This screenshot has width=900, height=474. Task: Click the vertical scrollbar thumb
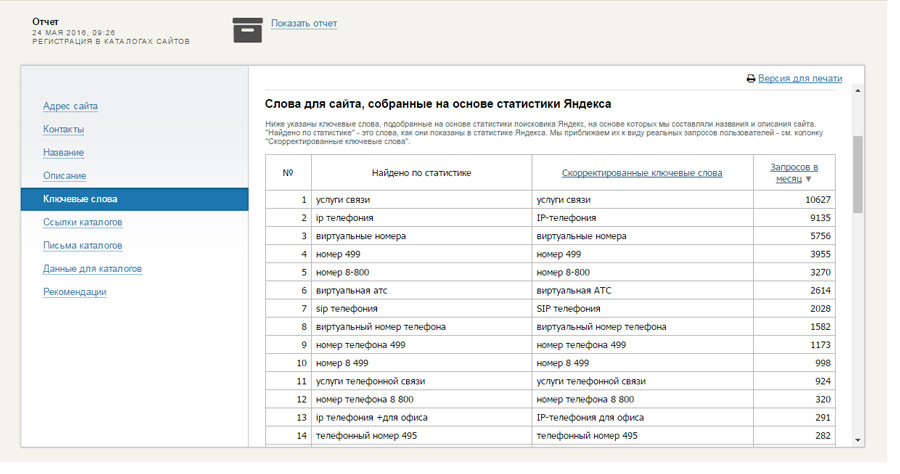click(857, 175)
